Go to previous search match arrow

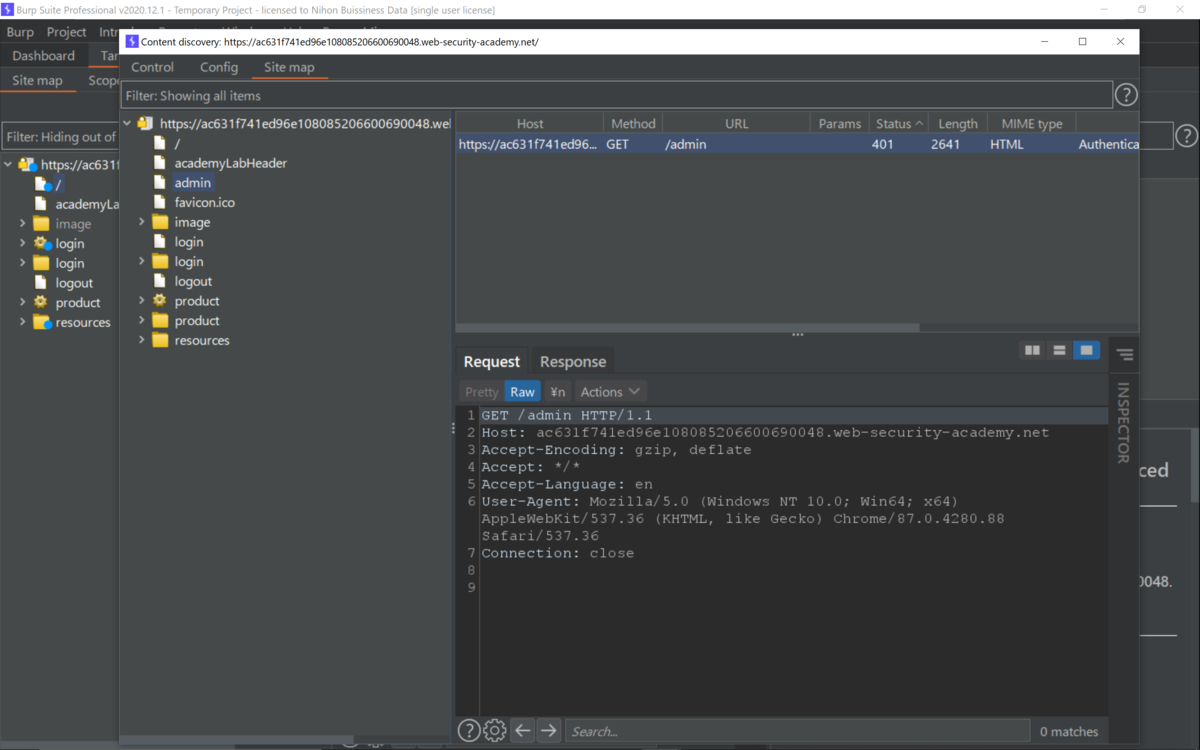[x=522, y=731]
